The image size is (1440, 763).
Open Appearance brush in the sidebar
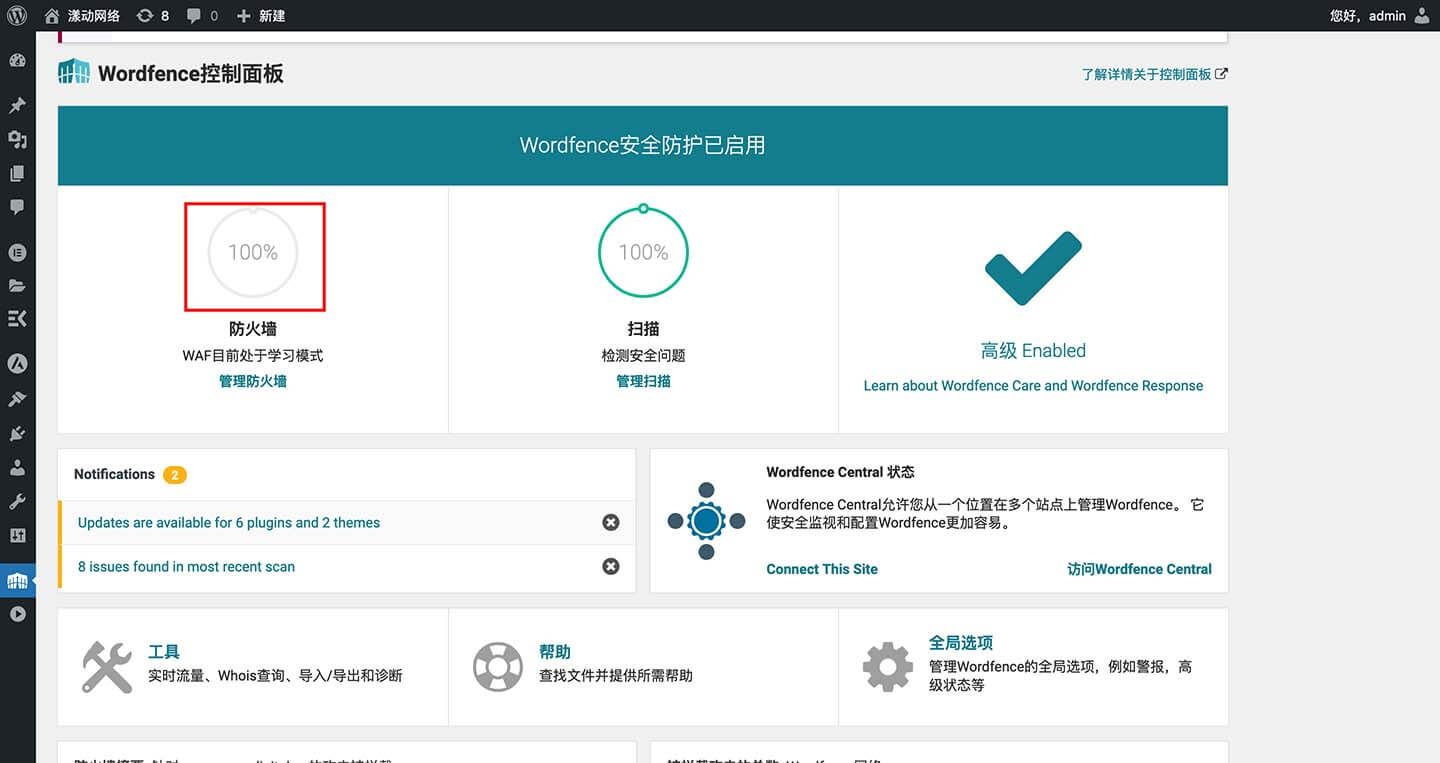click(17, 399)
